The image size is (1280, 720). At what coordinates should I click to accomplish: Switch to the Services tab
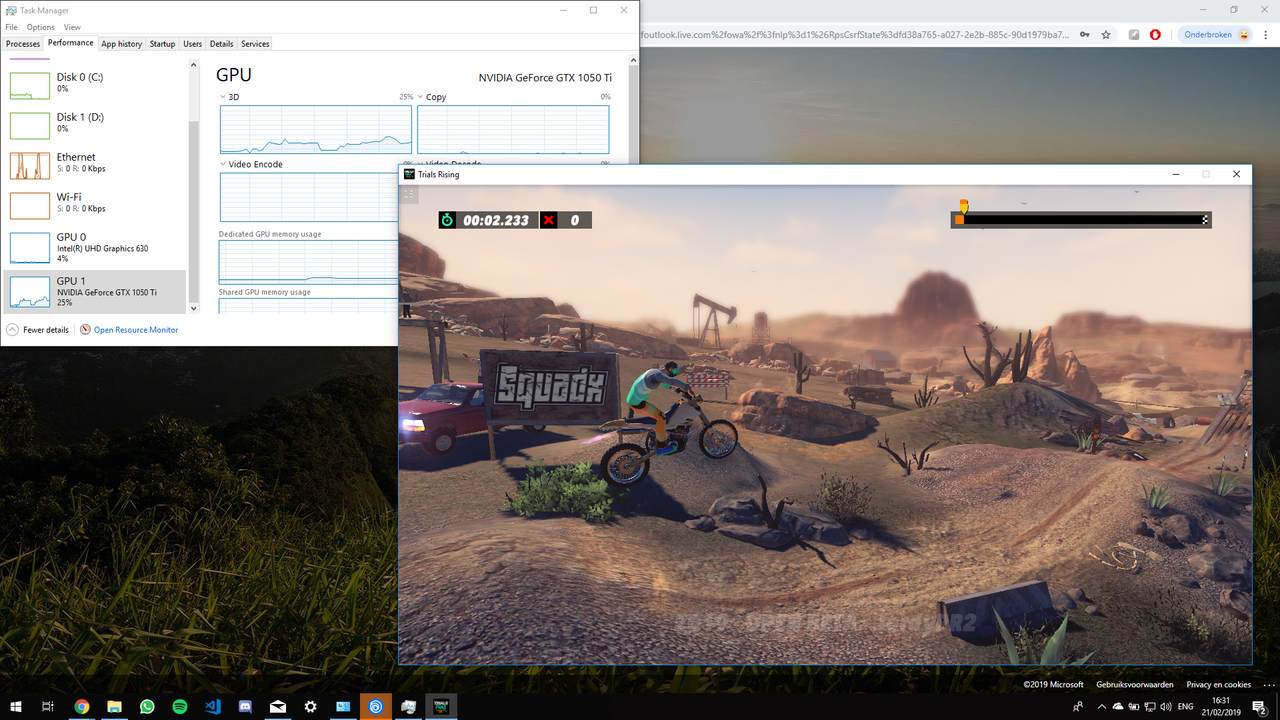pyautogui.click(x=255, y=44)
